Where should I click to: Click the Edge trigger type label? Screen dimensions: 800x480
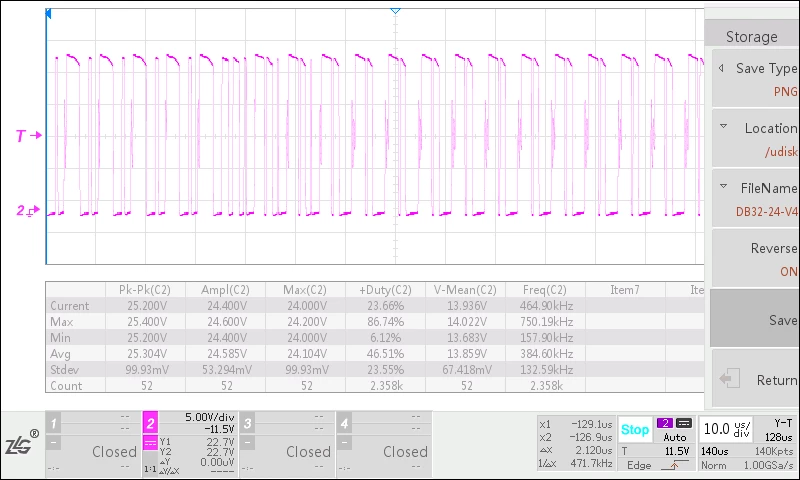coord(639,465)
